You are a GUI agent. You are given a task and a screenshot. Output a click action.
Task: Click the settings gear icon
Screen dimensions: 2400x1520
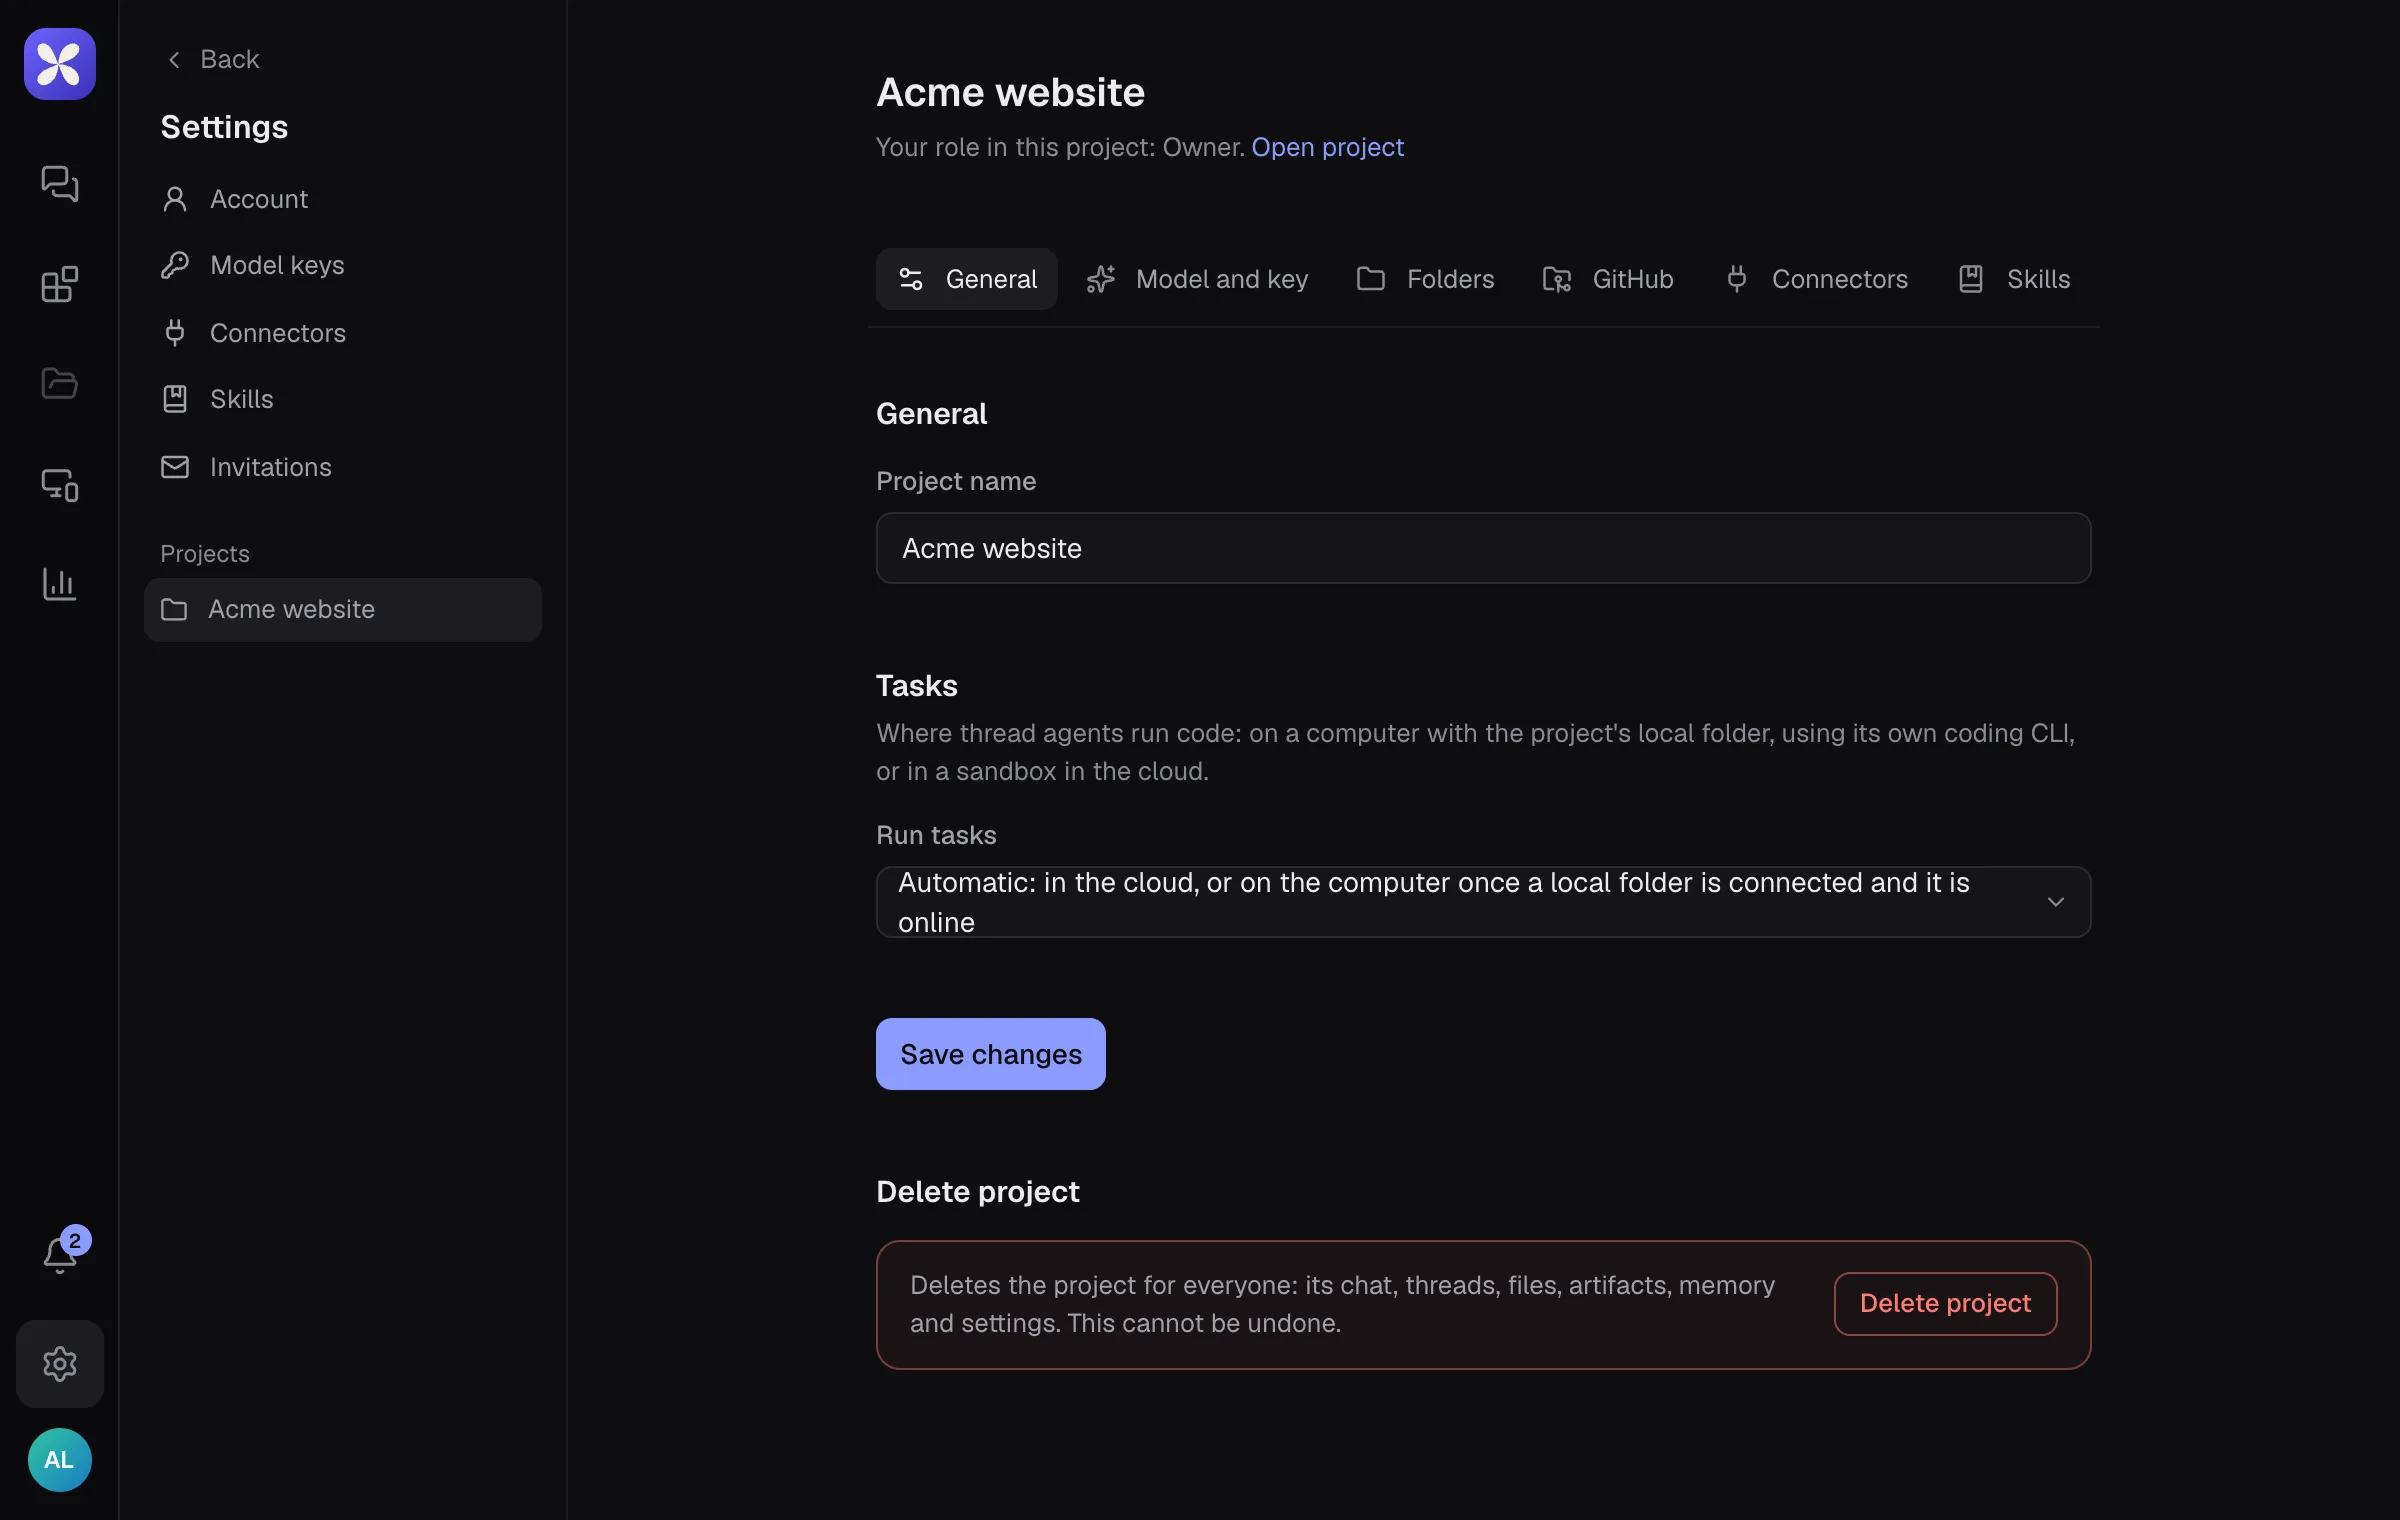pos(60,1364)
